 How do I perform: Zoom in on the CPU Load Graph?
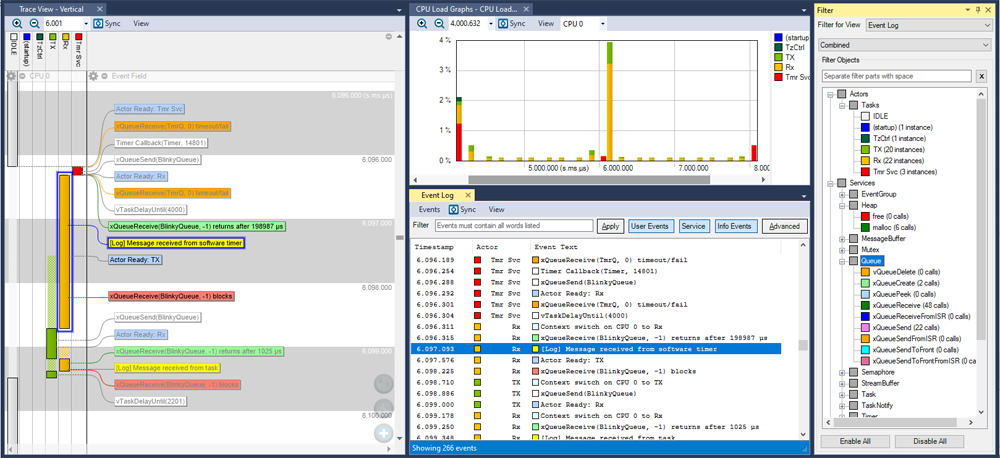point(422,23)
